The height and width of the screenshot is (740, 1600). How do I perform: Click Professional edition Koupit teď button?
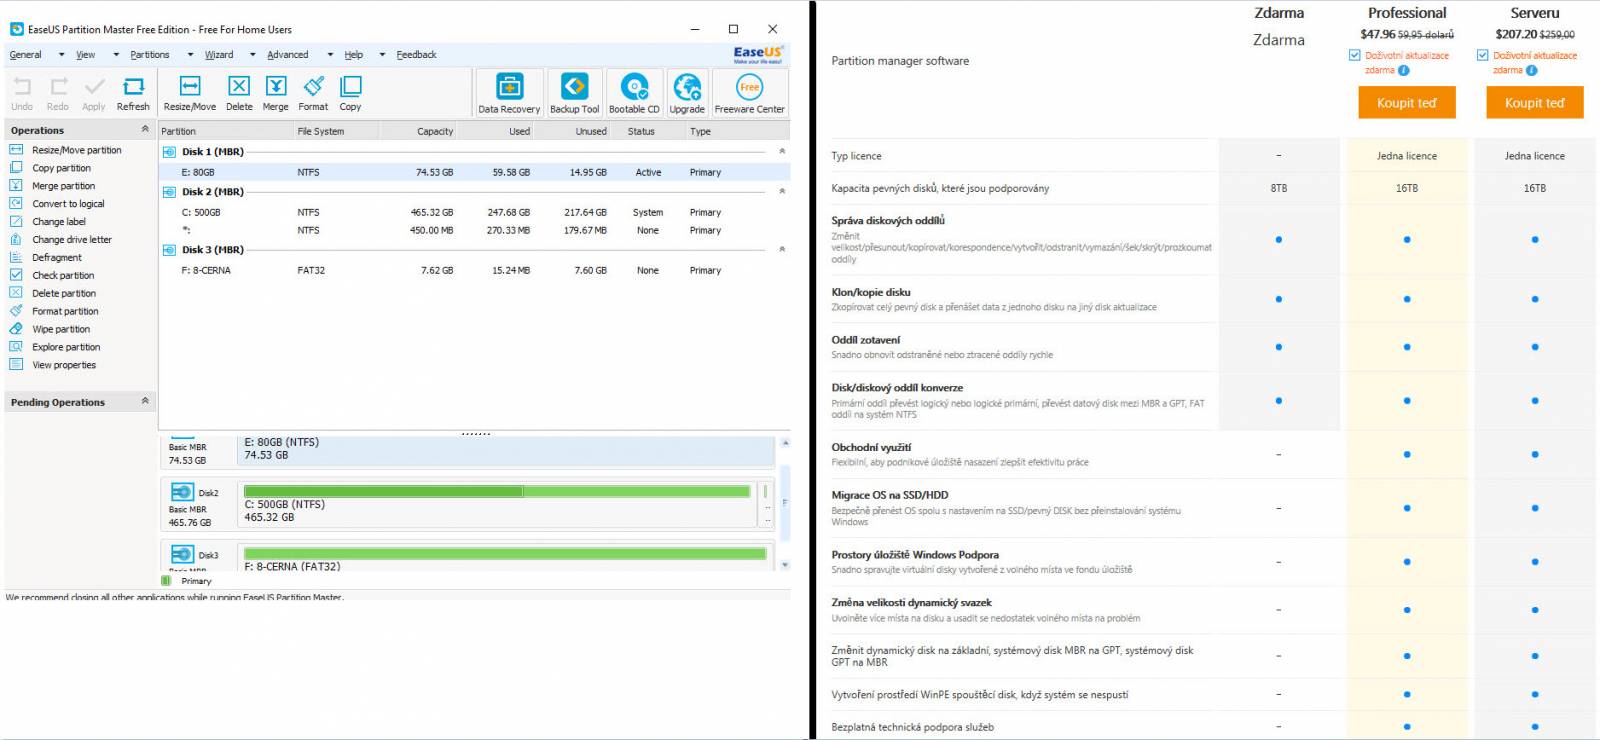coord(1406,103)
